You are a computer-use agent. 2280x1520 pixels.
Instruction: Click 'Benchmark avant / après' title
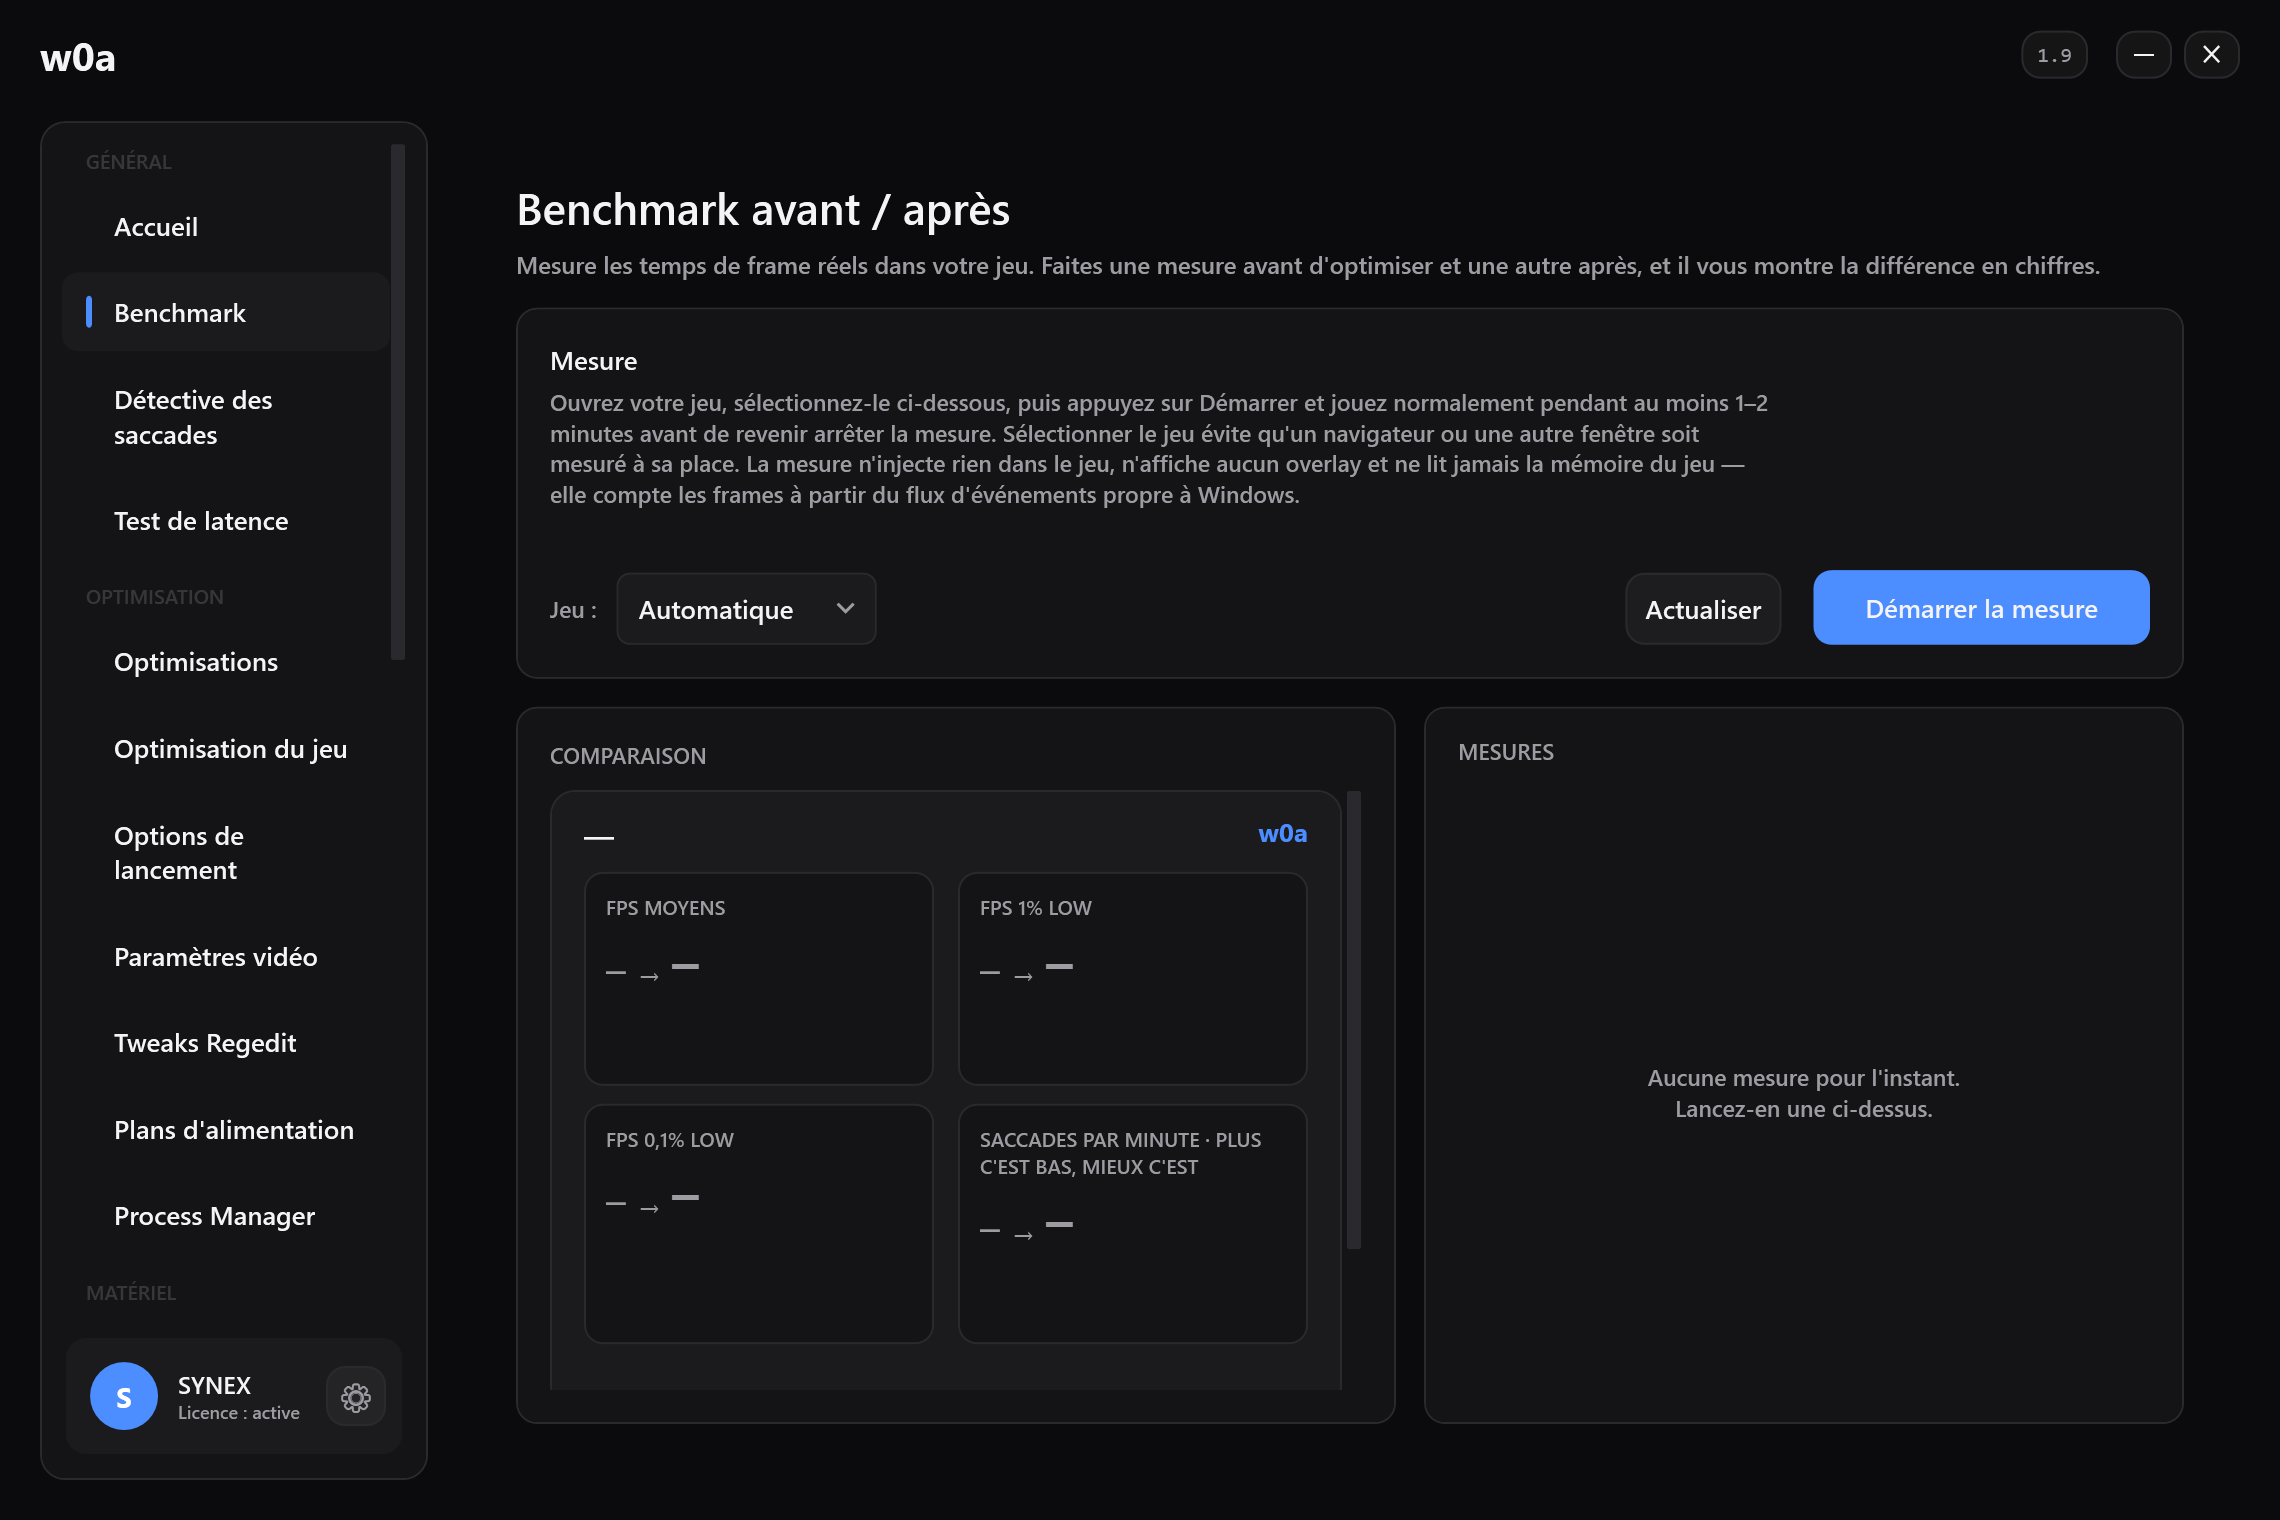point(763,210)
